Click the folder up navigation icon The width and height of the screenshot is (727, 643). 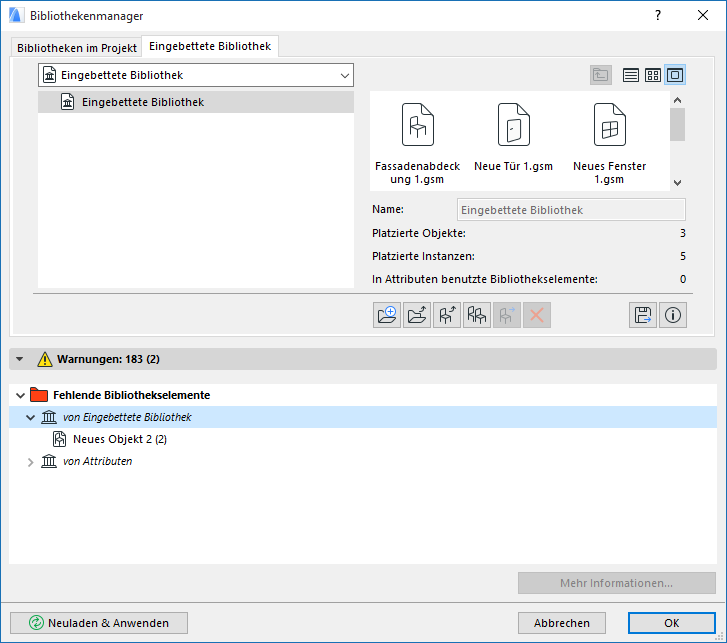point(601,75)
